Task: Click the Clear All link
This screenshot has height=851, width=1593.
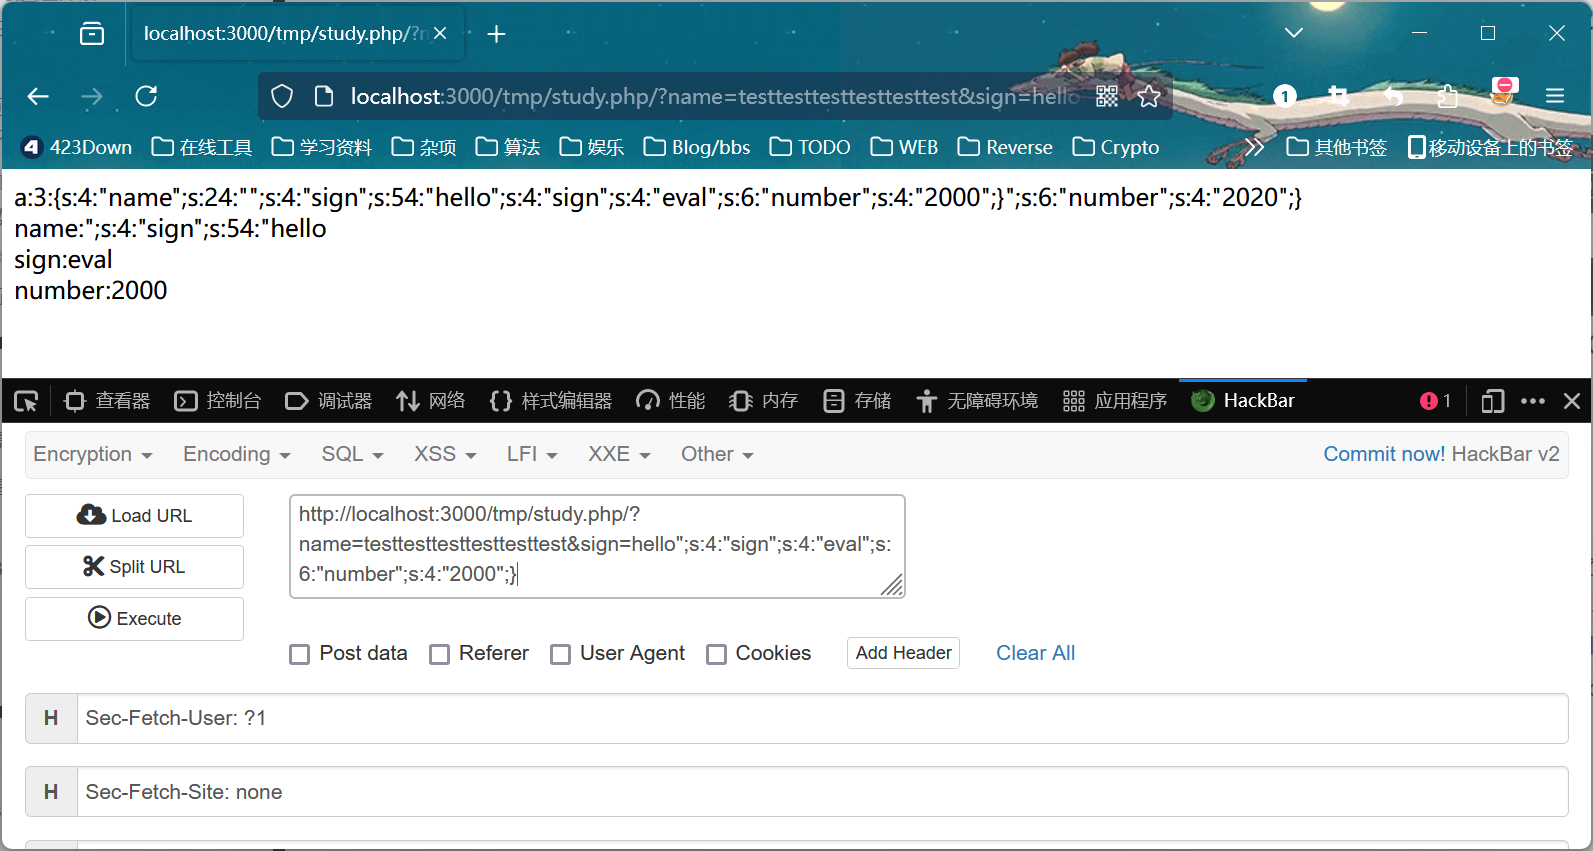Action: click(x=1035, y=653)
